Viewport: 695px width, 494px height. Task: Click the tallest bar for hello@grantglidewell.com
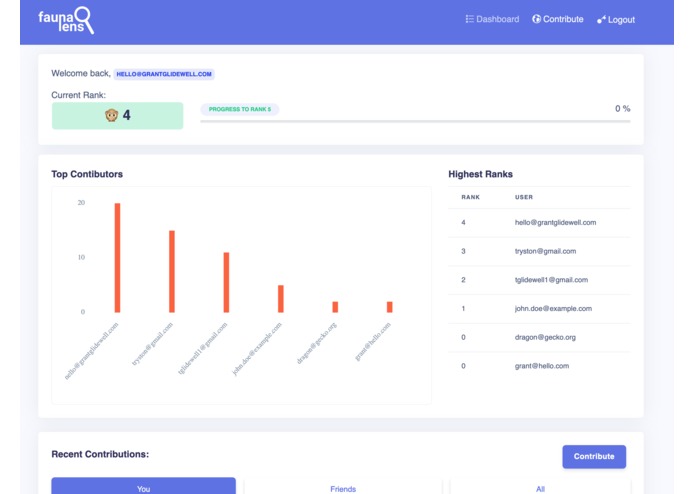117,258
